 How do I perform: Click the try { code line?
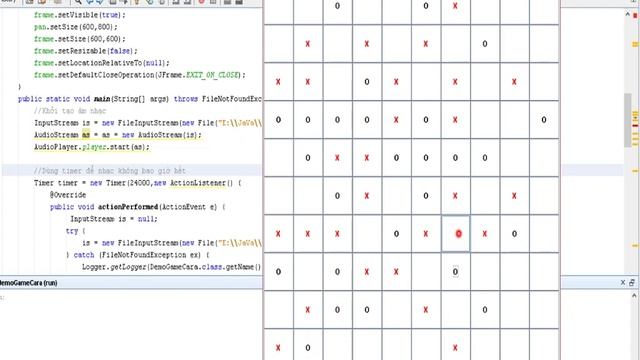76,231
